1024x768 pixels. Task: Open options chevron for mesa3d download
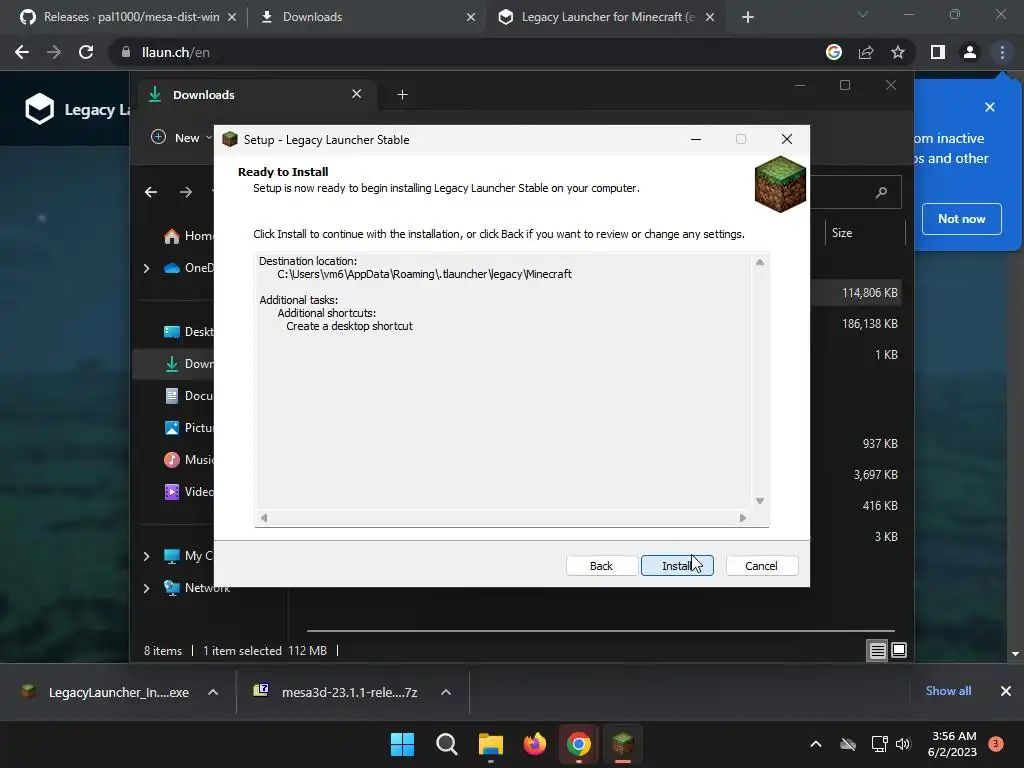click(446, 692)
